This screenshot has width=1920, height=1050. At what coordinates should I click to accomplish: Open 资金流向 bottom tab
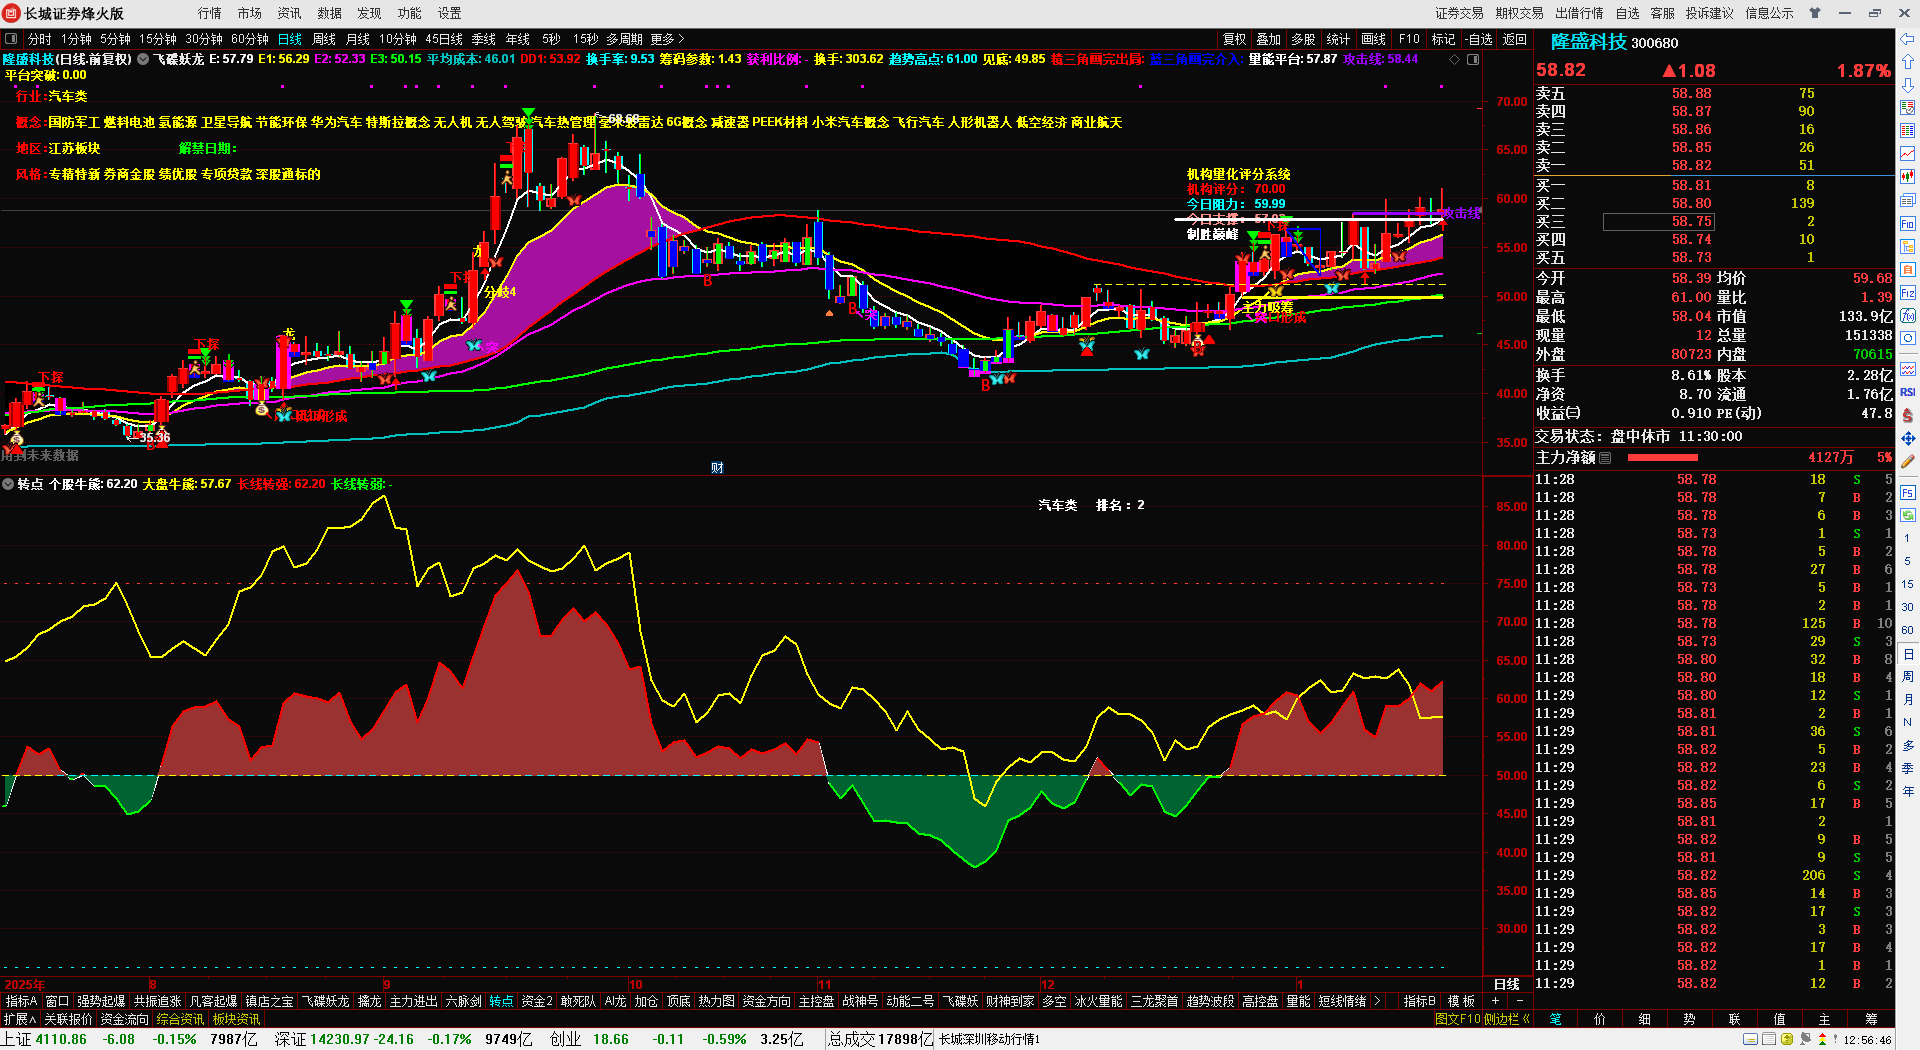coord(124,1019)
